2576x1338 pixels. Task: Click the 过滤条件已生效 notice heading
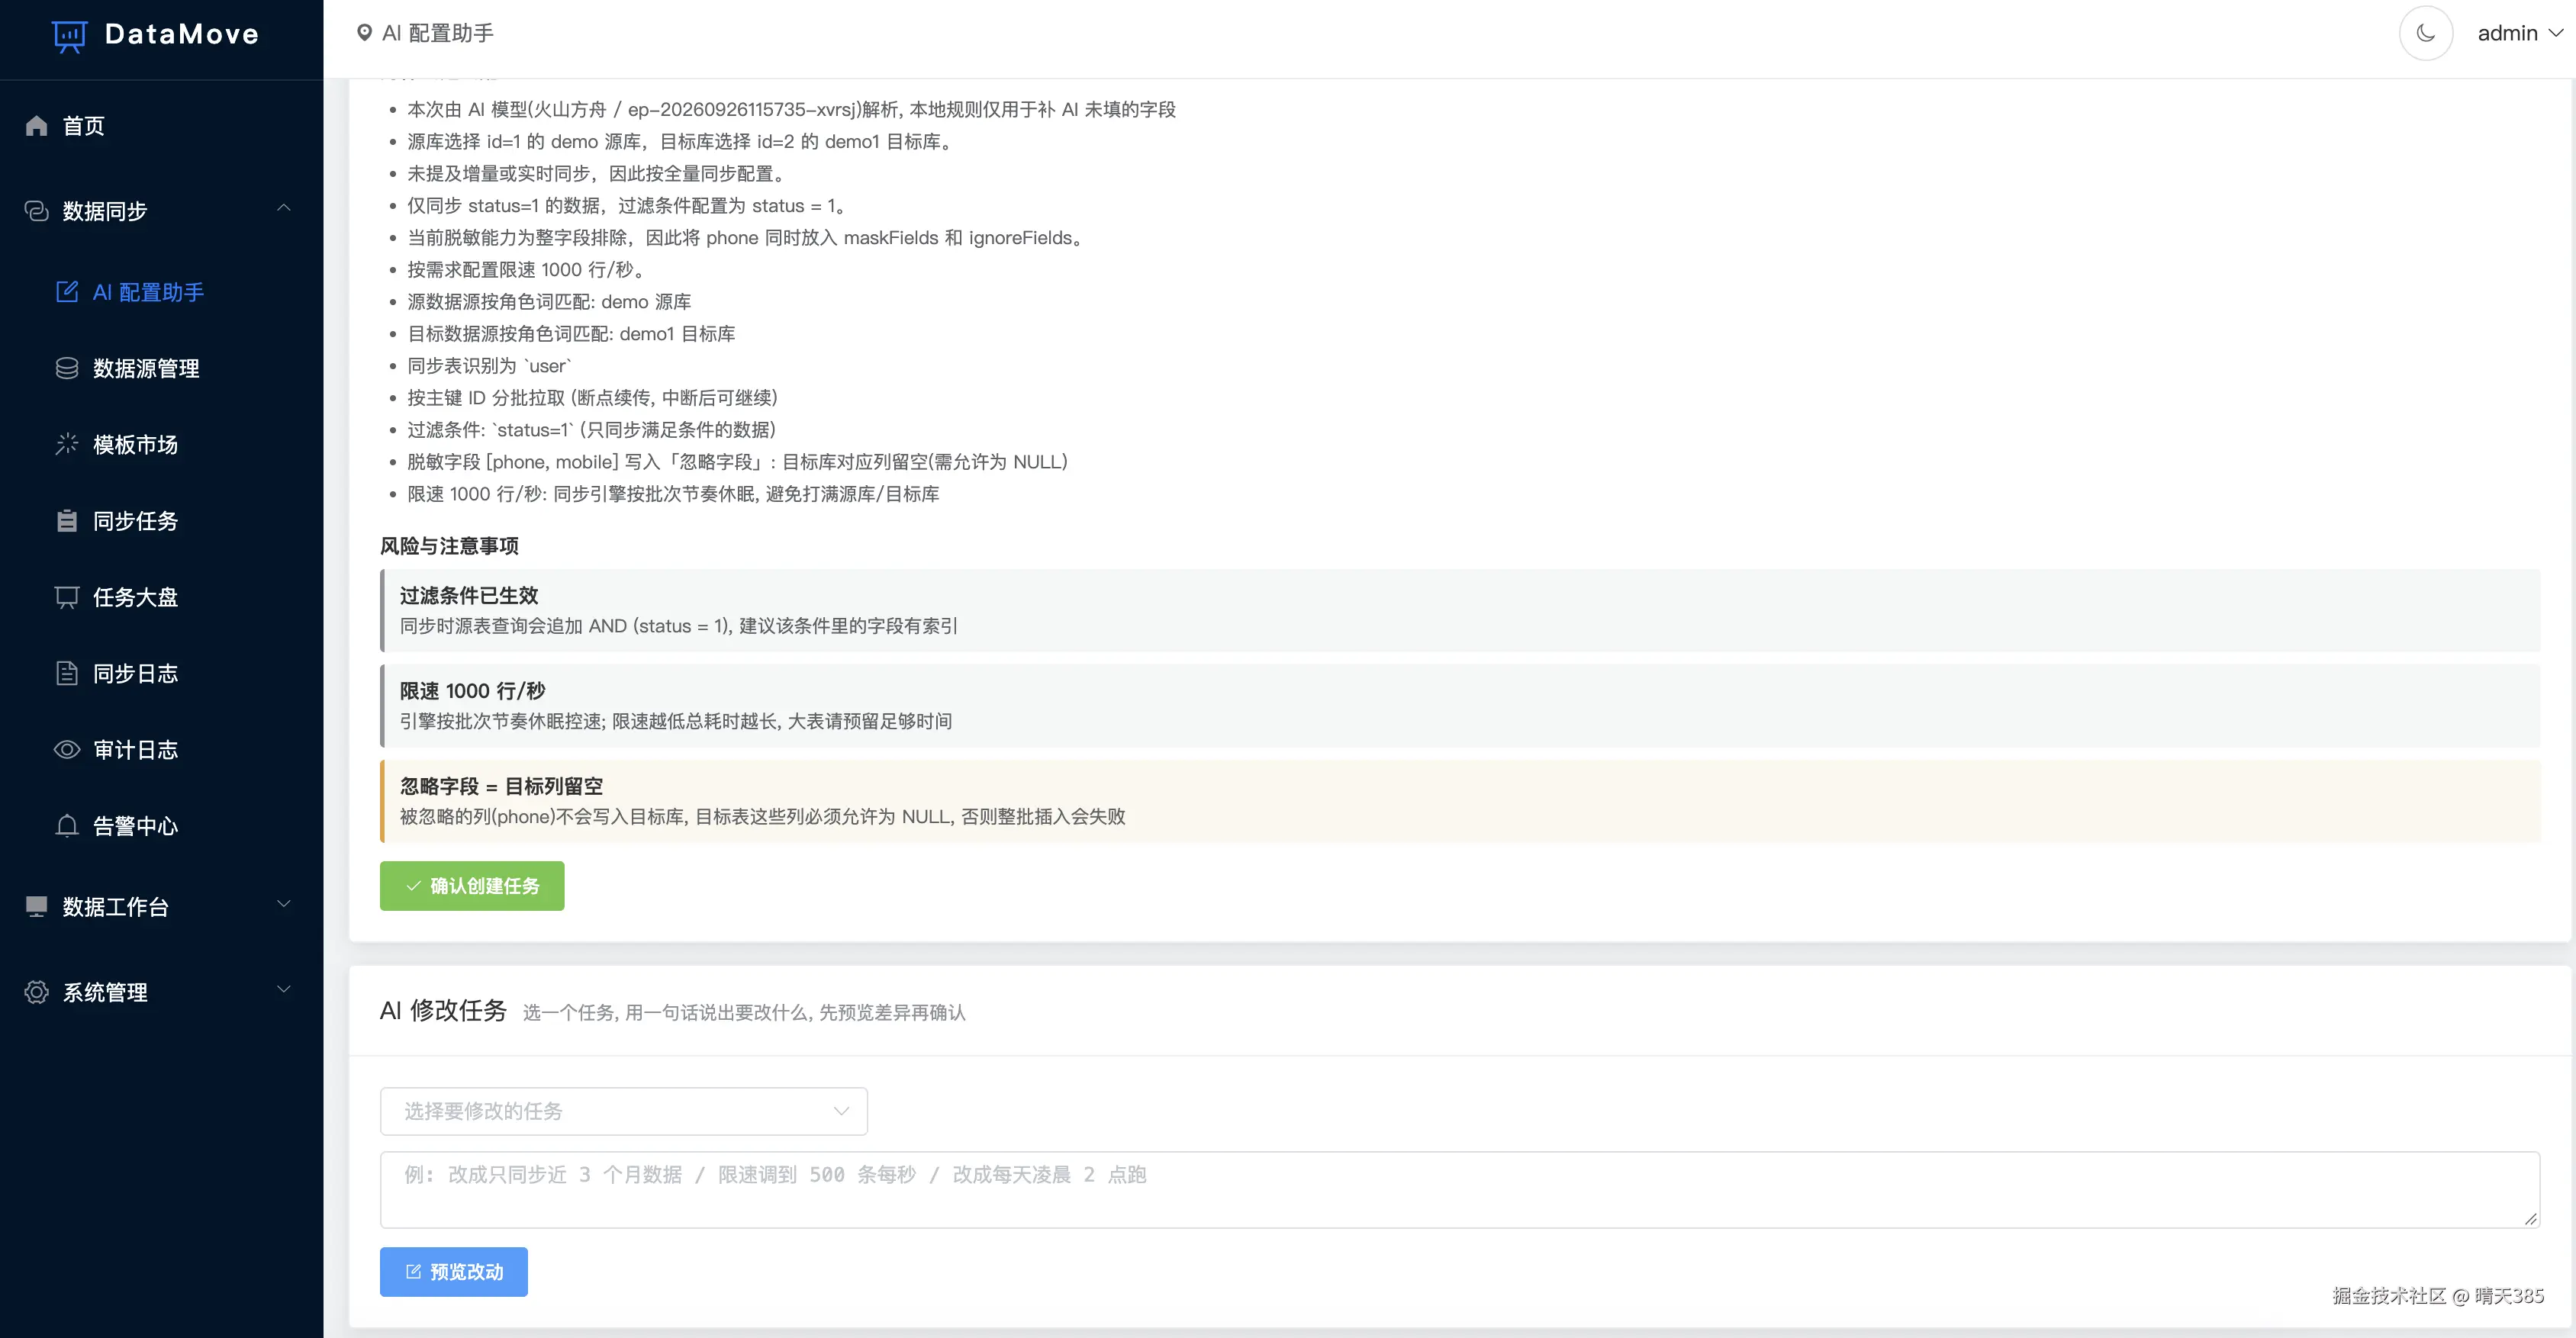469,595
